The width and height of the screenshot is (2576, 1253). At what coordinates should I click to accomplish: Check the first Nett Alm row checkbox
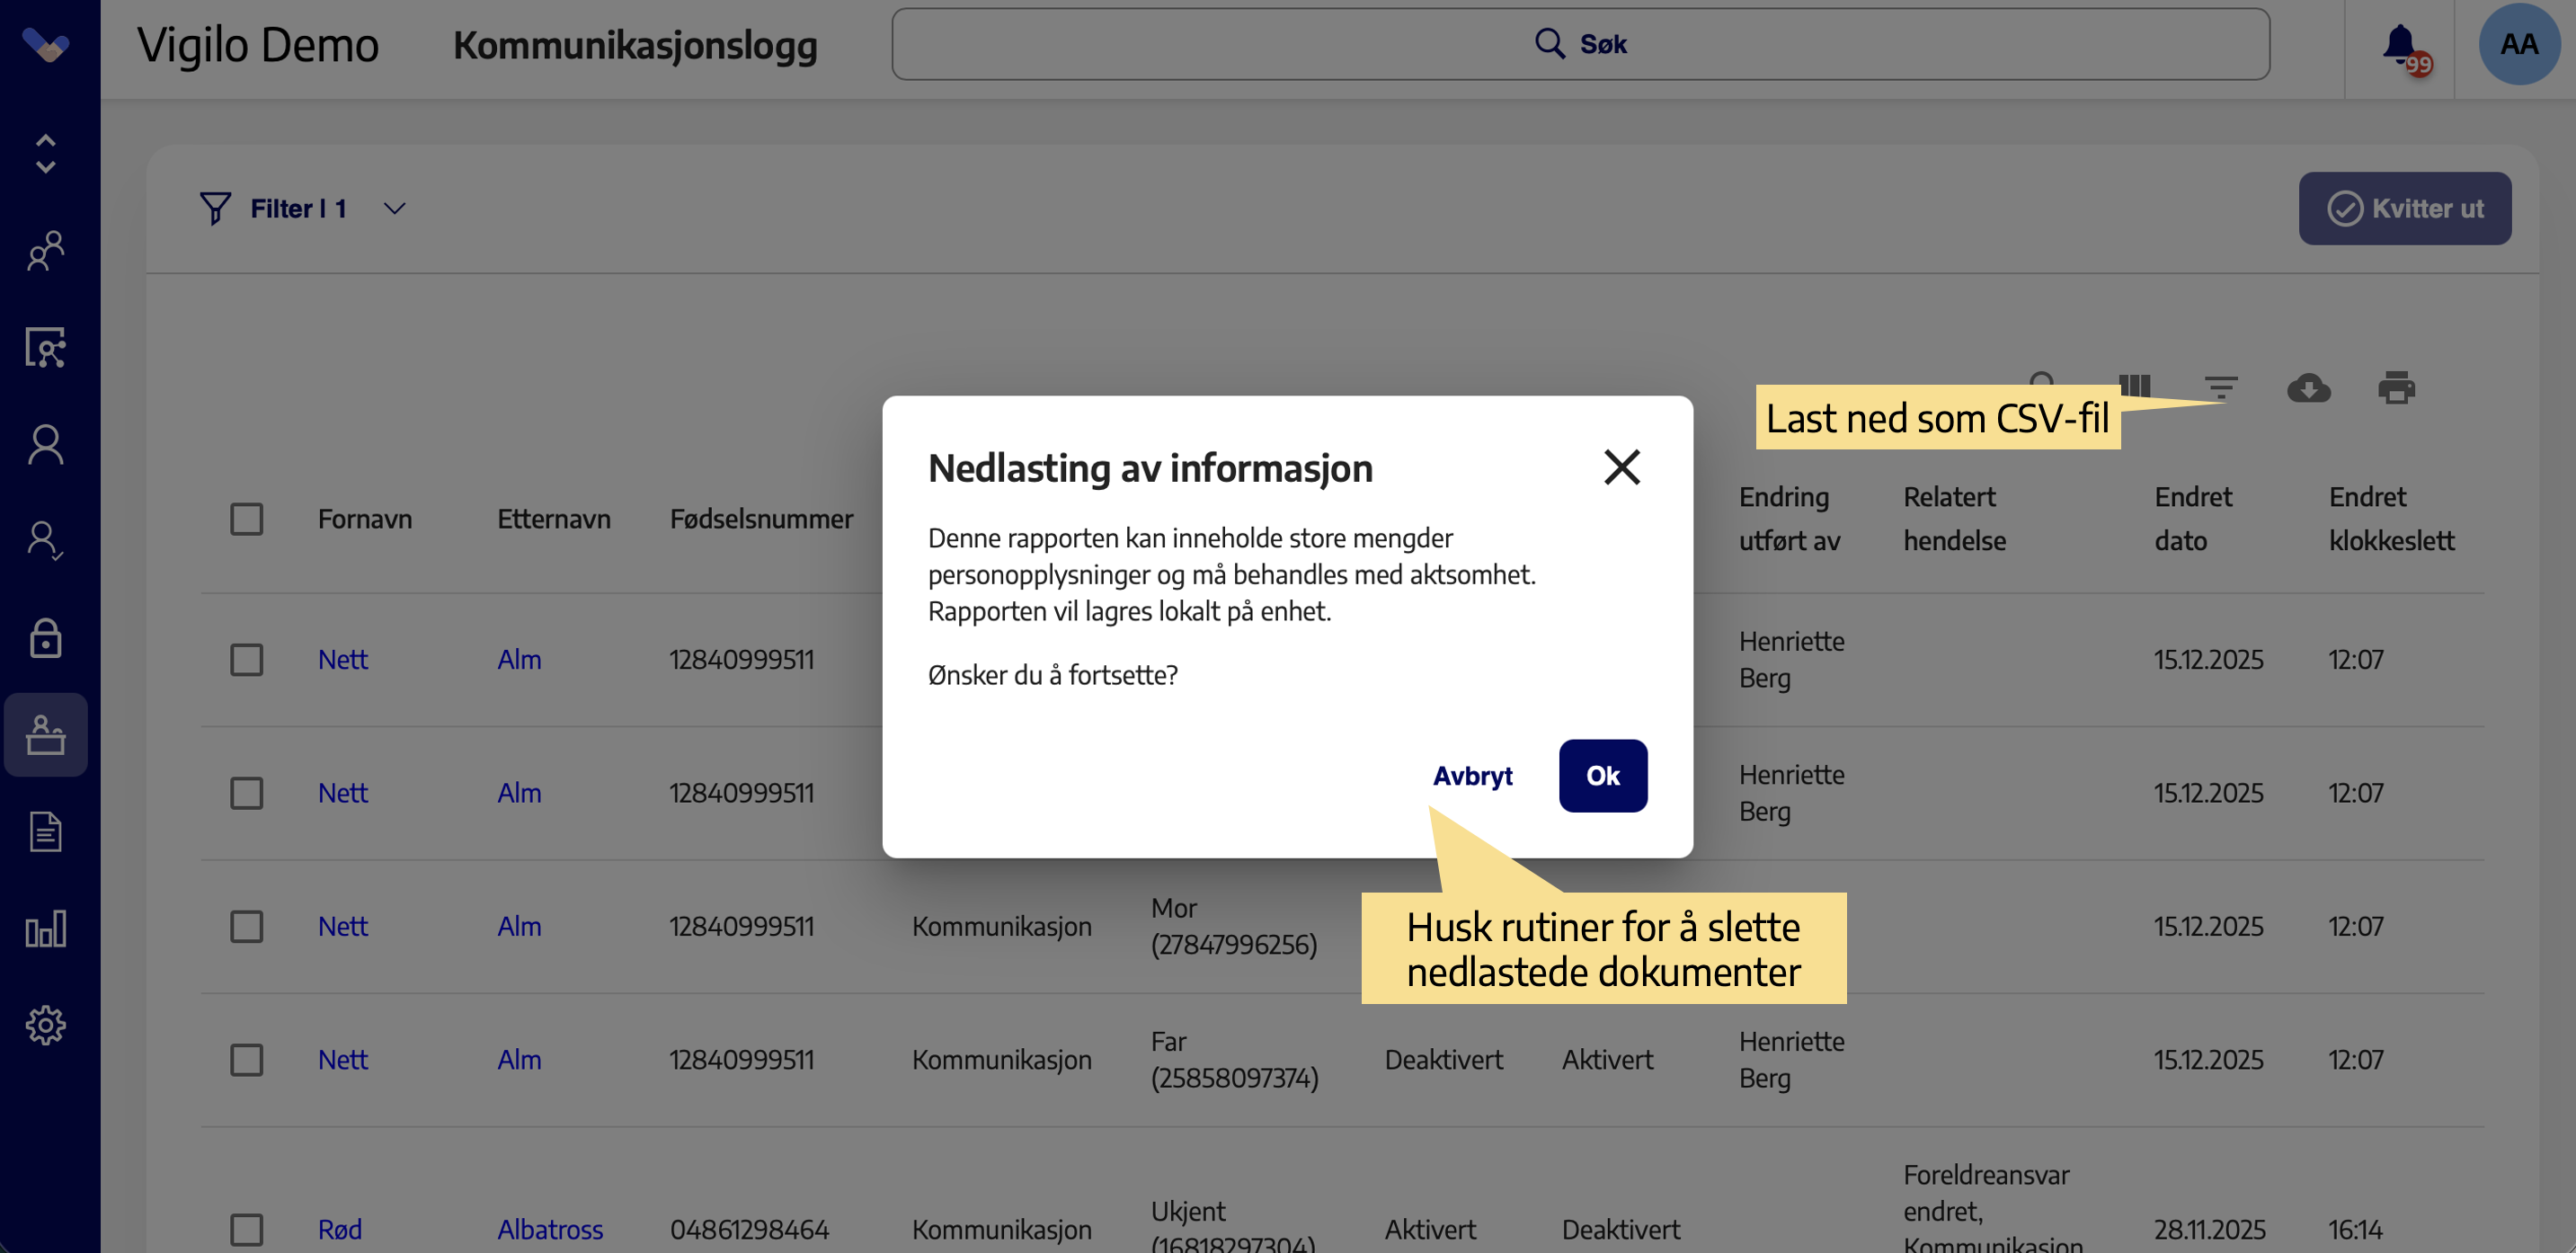246,660
